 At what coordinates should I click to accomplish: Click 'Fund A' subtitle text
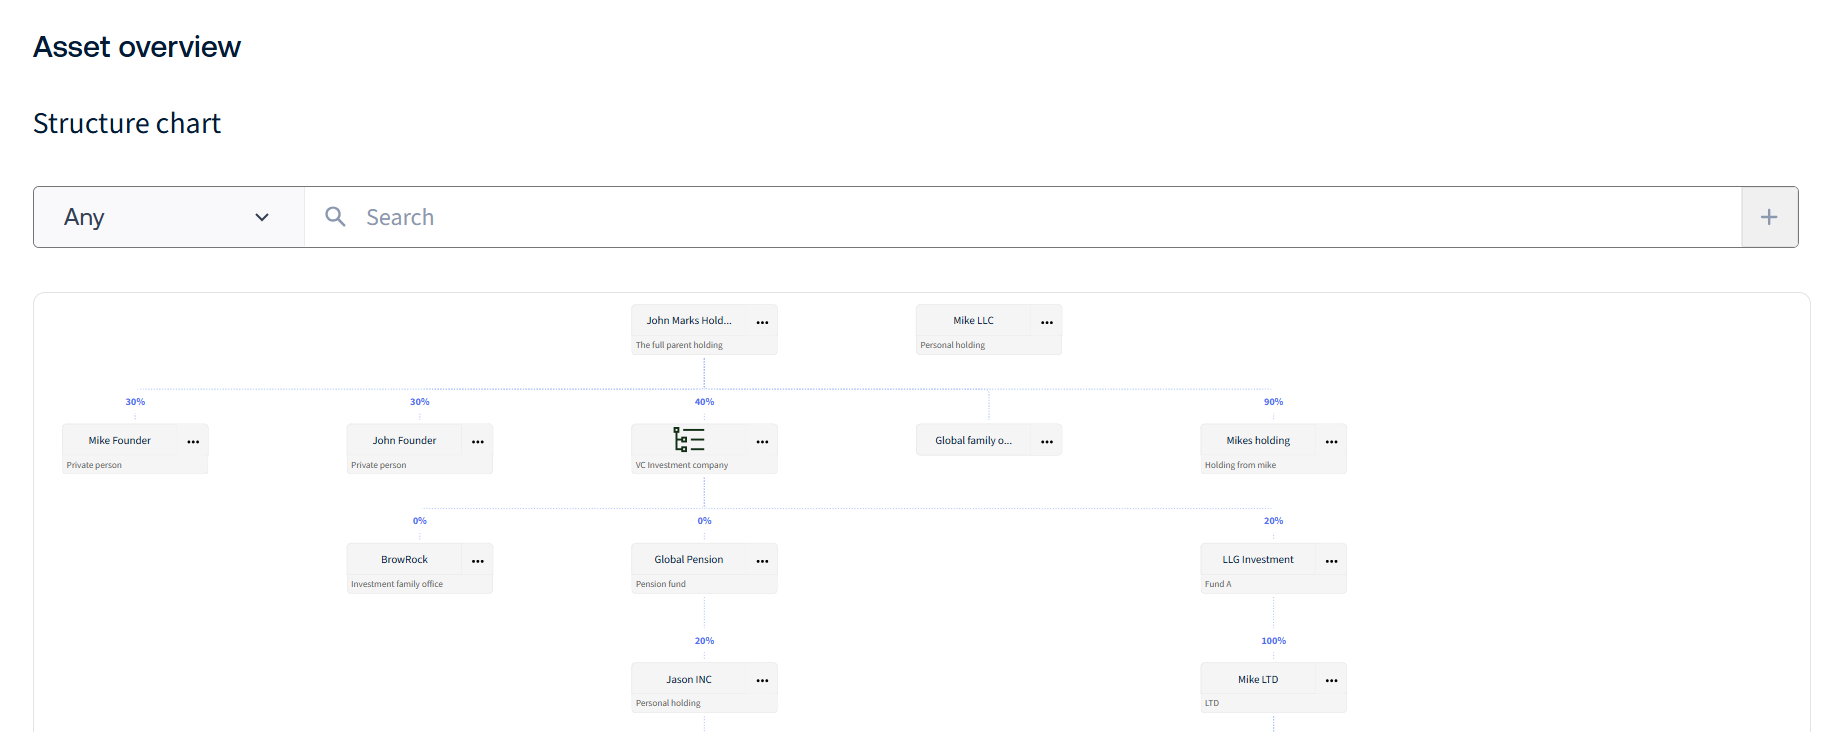tap(1218, 584)
